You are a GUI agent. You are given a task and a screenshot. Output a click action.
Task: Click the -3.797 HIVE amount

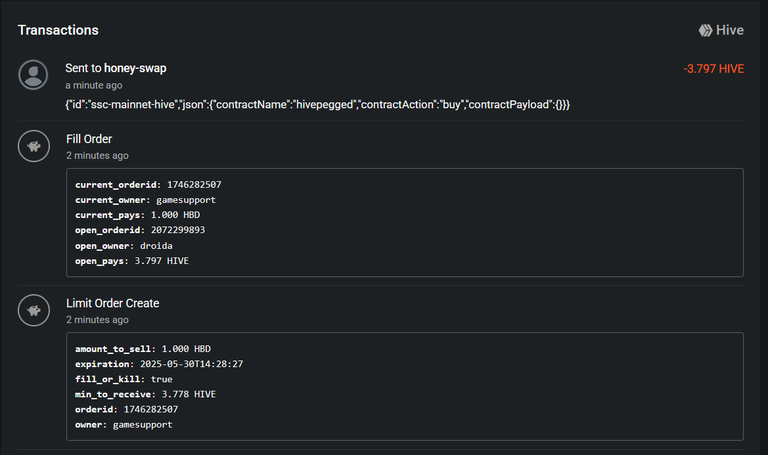pyautogui.click(x=714, y=69)
